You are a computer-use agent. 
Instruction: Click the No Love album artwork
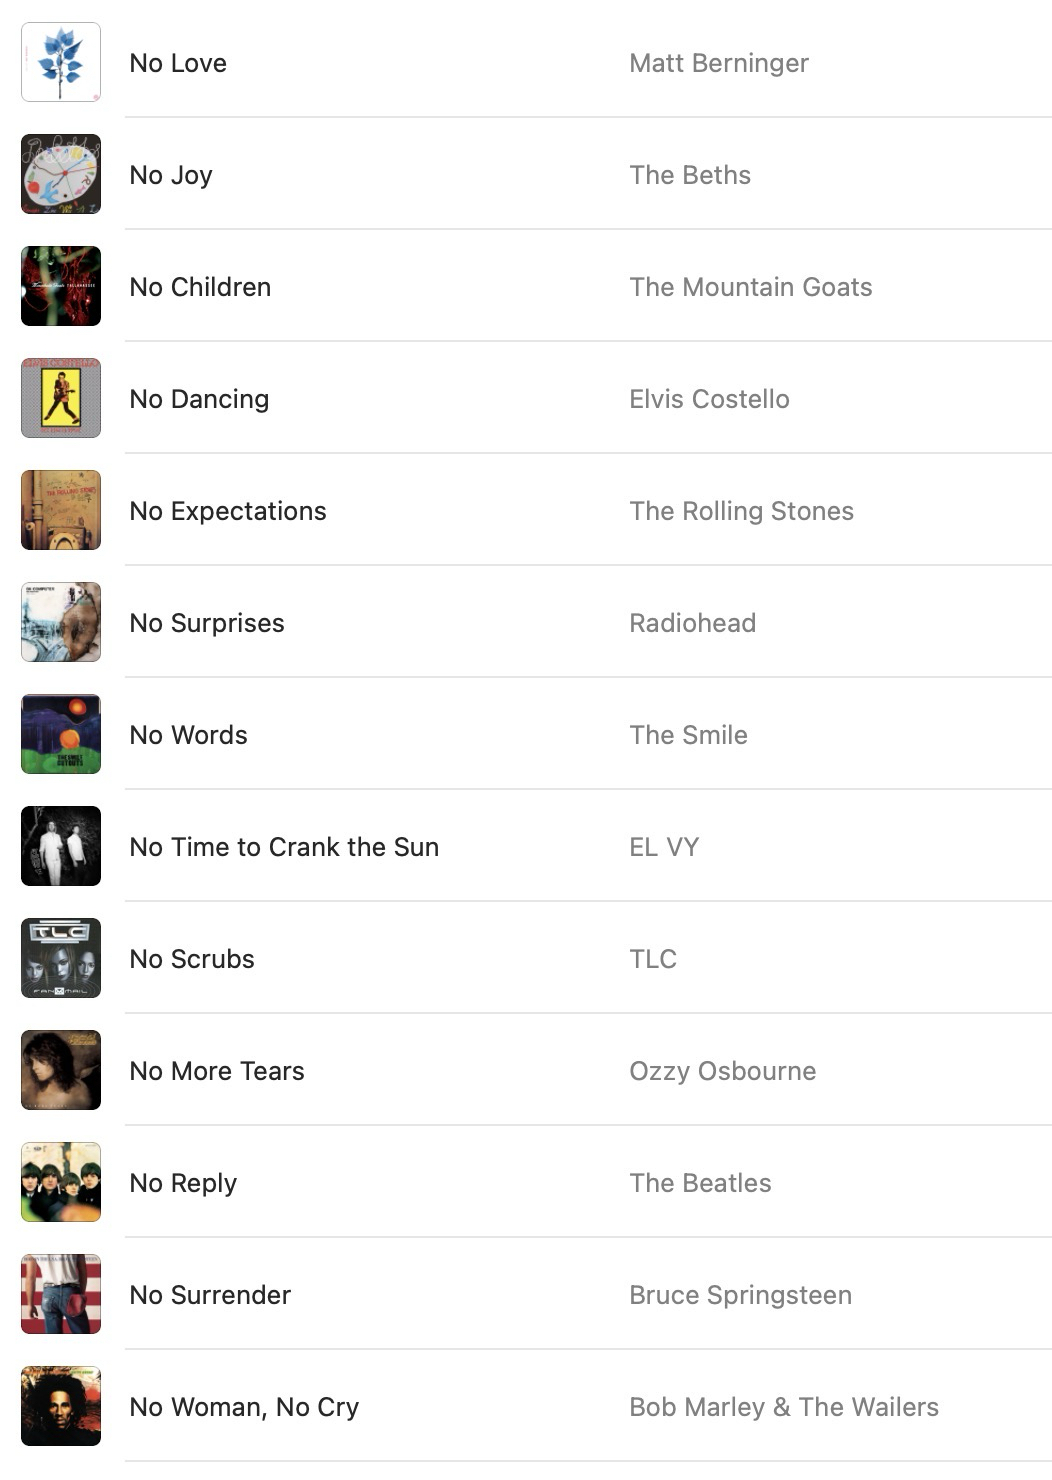pos(61,62)
